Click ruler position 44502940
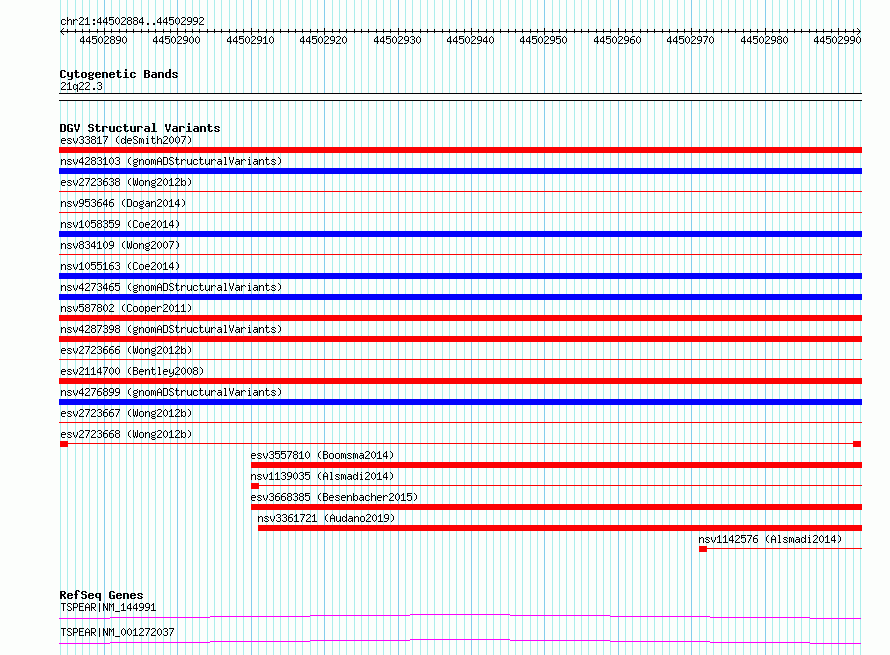Image resolution: width=890 pixels, height=655 pixels. tap(471, 40)
